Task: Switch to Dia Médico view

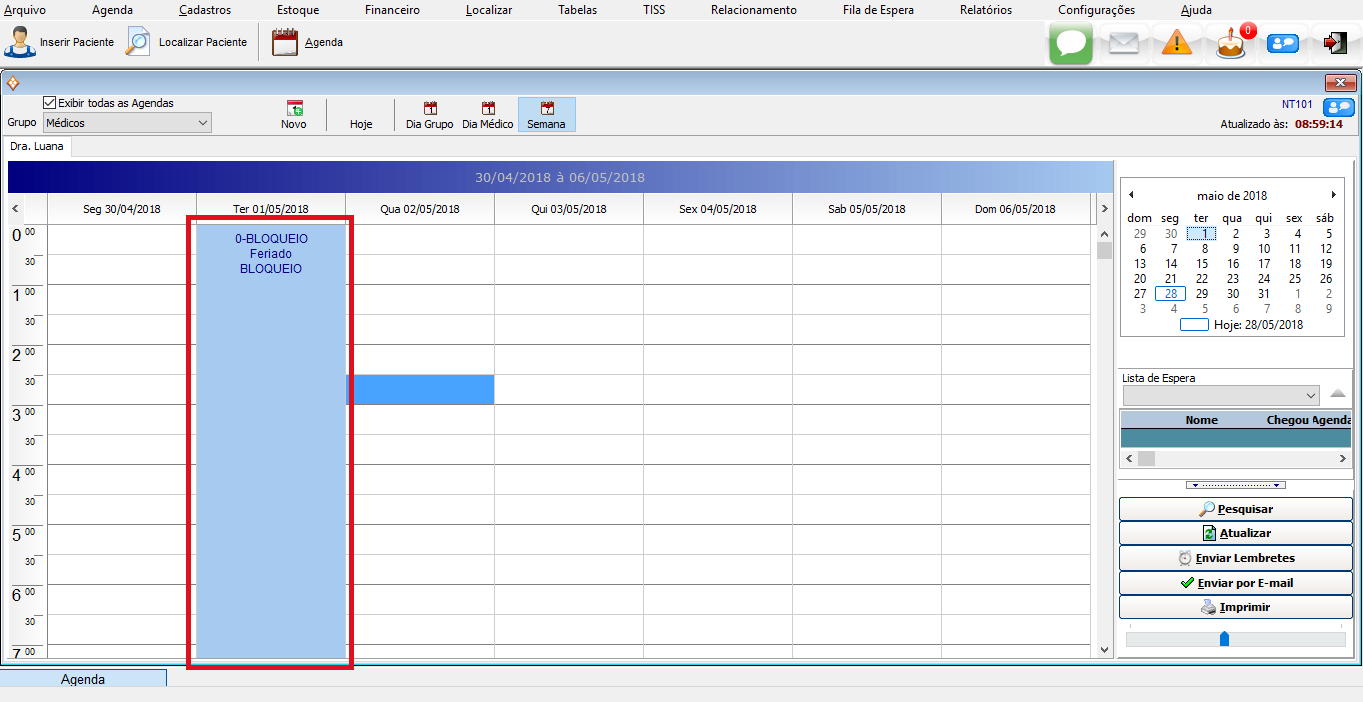Action: coord(487,115)
